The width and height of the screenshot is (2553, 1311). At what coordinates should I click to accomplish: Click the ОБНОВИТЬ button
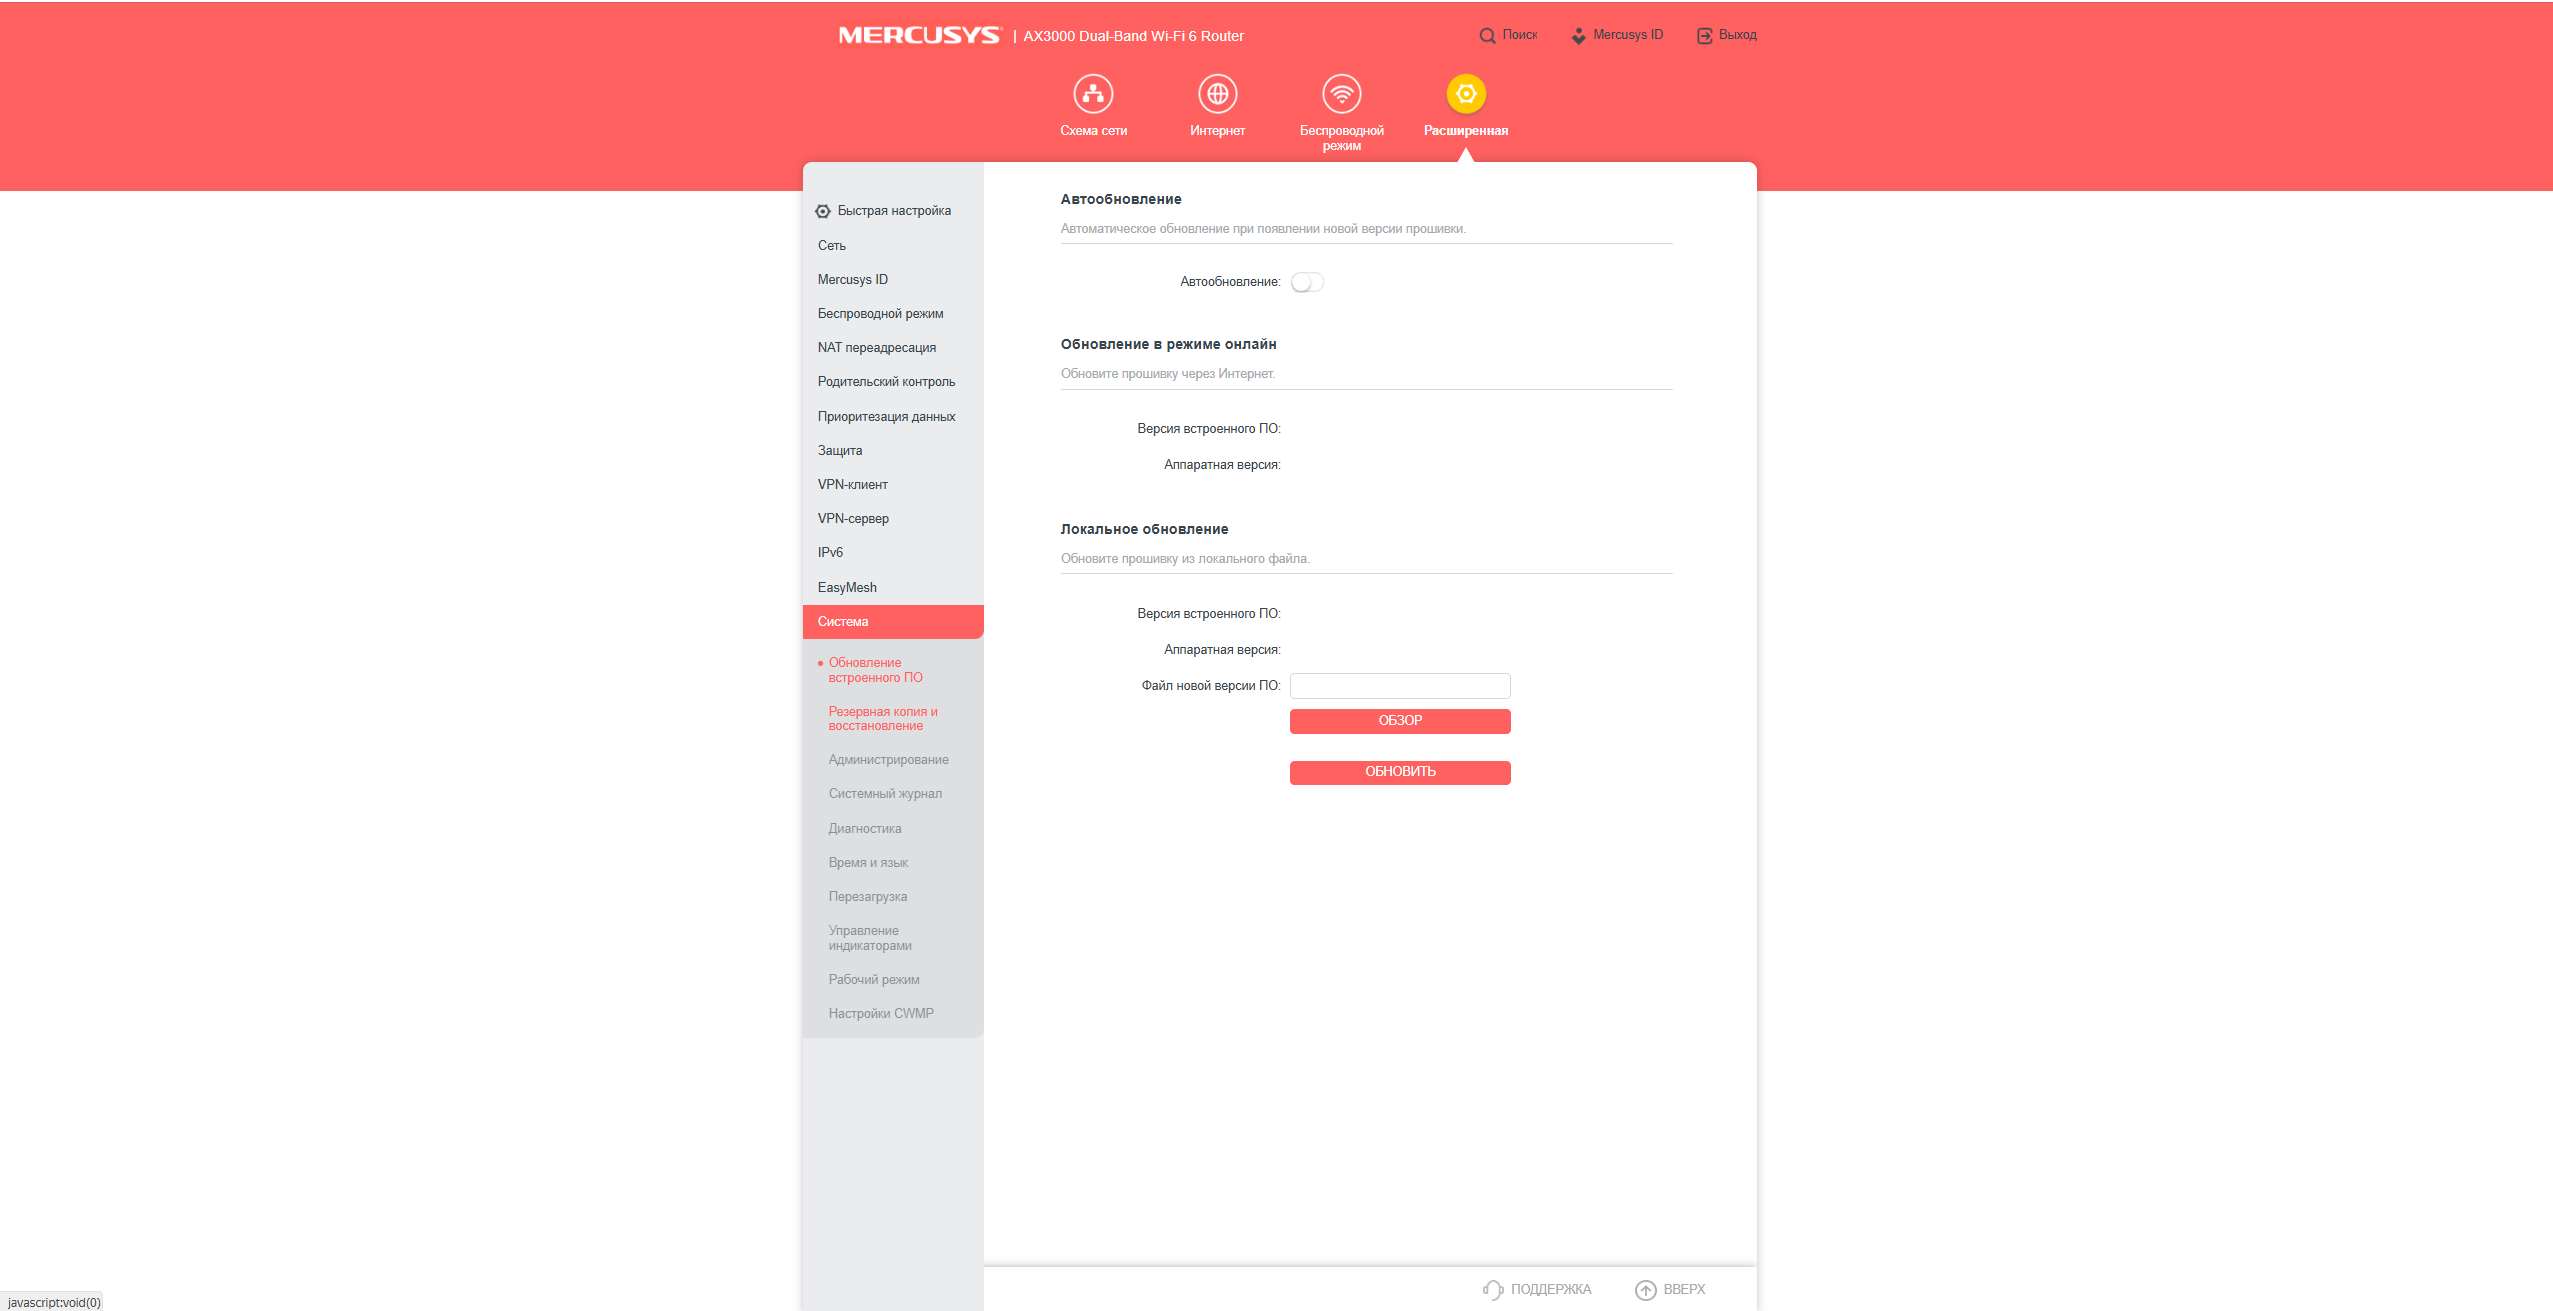[x=1400, y=772]
